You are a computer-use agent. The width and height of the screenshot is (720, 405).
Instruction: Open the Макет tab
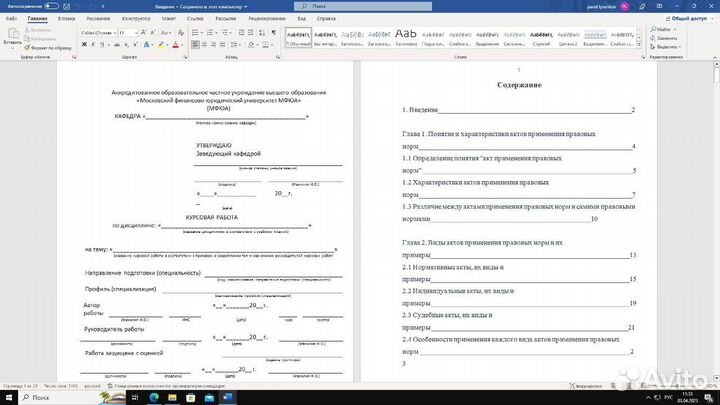point(169,19)
